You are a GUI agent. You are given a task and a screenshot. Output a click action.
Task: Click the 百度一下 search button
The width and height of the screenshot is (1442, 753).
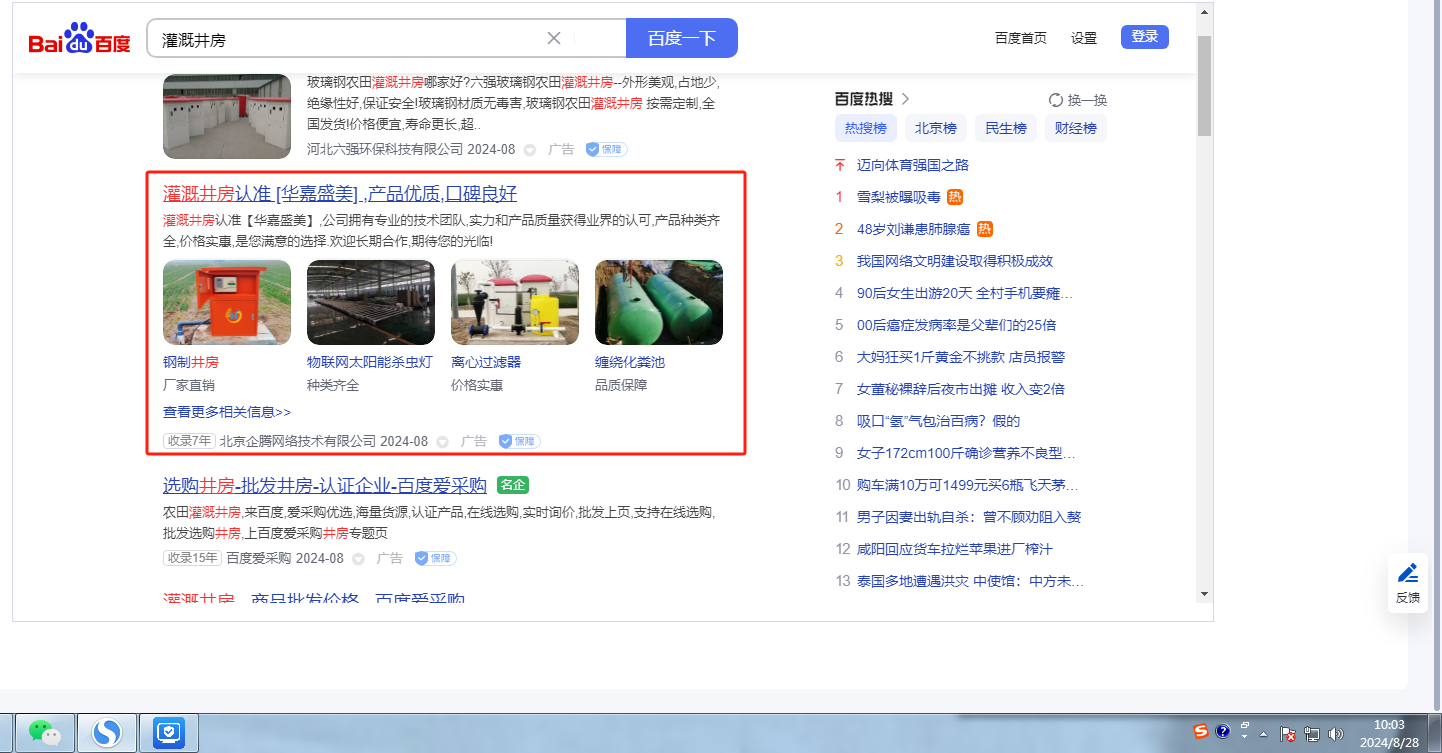click(682, 38)
